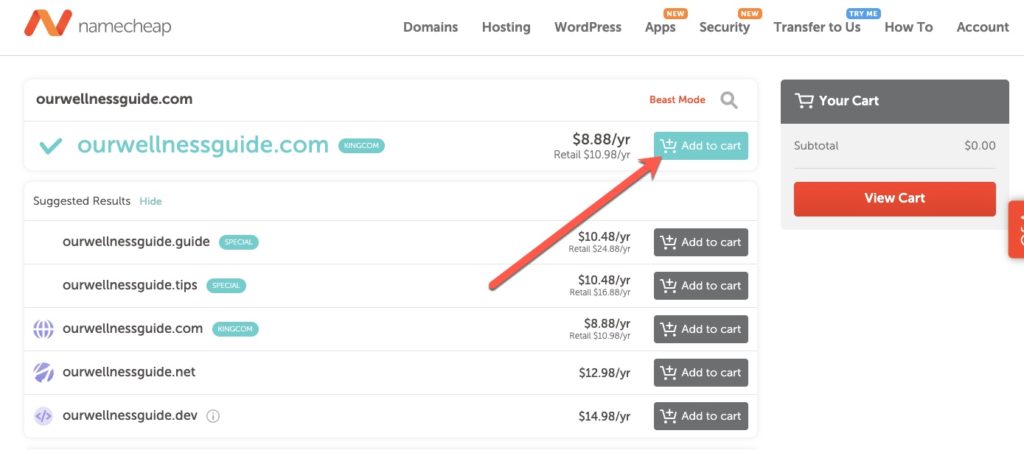Expand the Security menu

coord(724,27)
